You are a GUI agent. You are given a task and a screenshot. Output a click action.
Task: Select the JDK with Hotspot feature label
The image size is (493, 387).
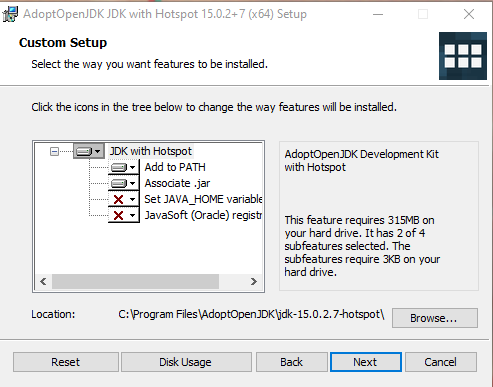[151, 151]
